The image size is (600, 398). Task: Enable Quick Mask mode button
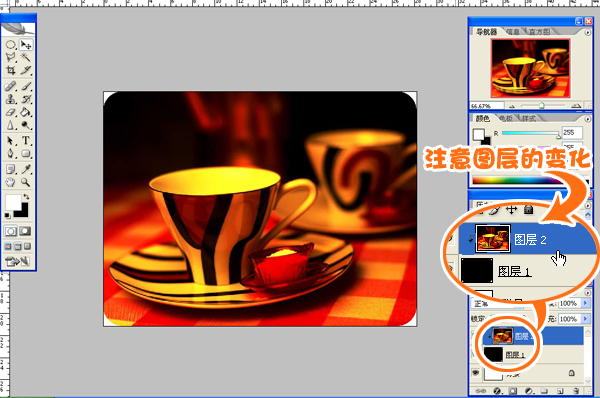[x=25, y=231]
